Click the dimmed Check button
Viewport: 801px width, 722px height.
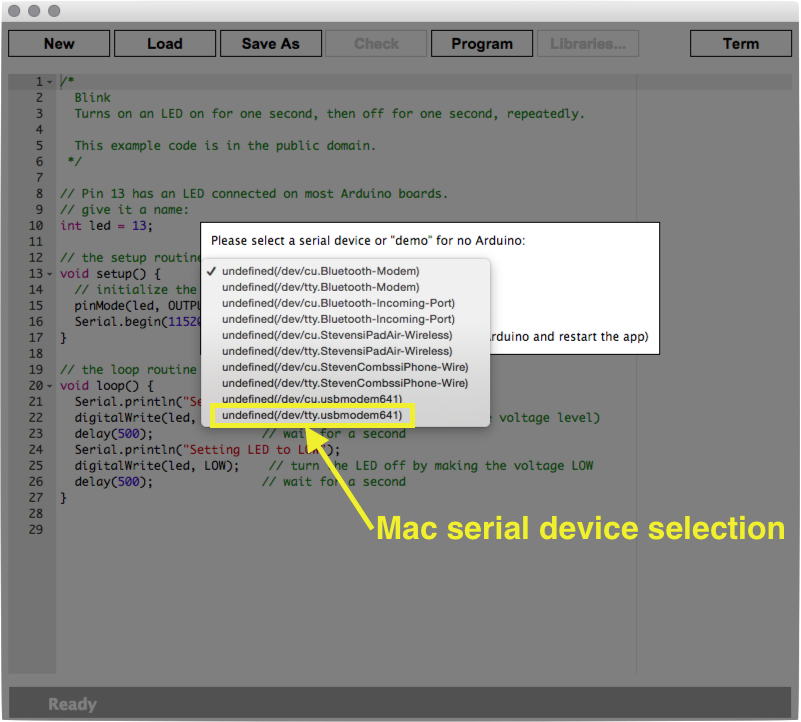click(x=376, y=44)
